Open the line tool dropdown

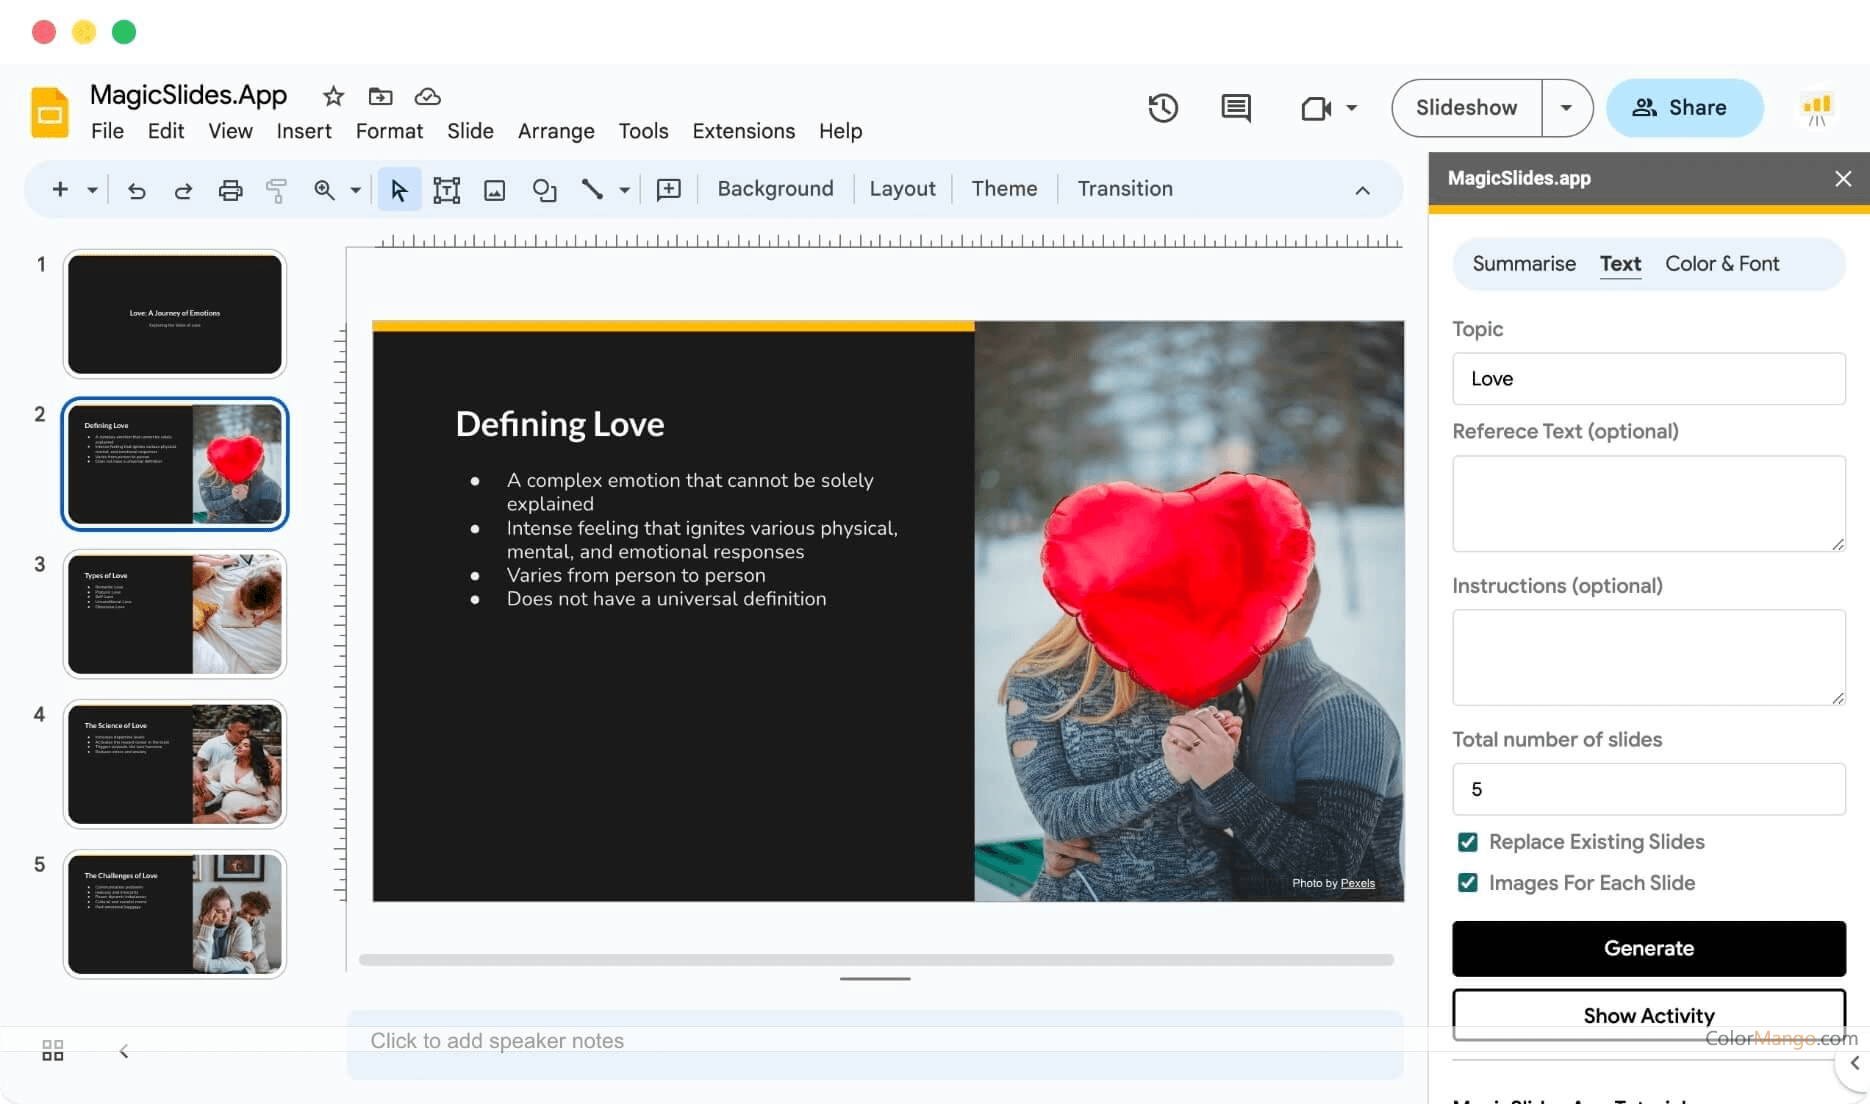624,189
